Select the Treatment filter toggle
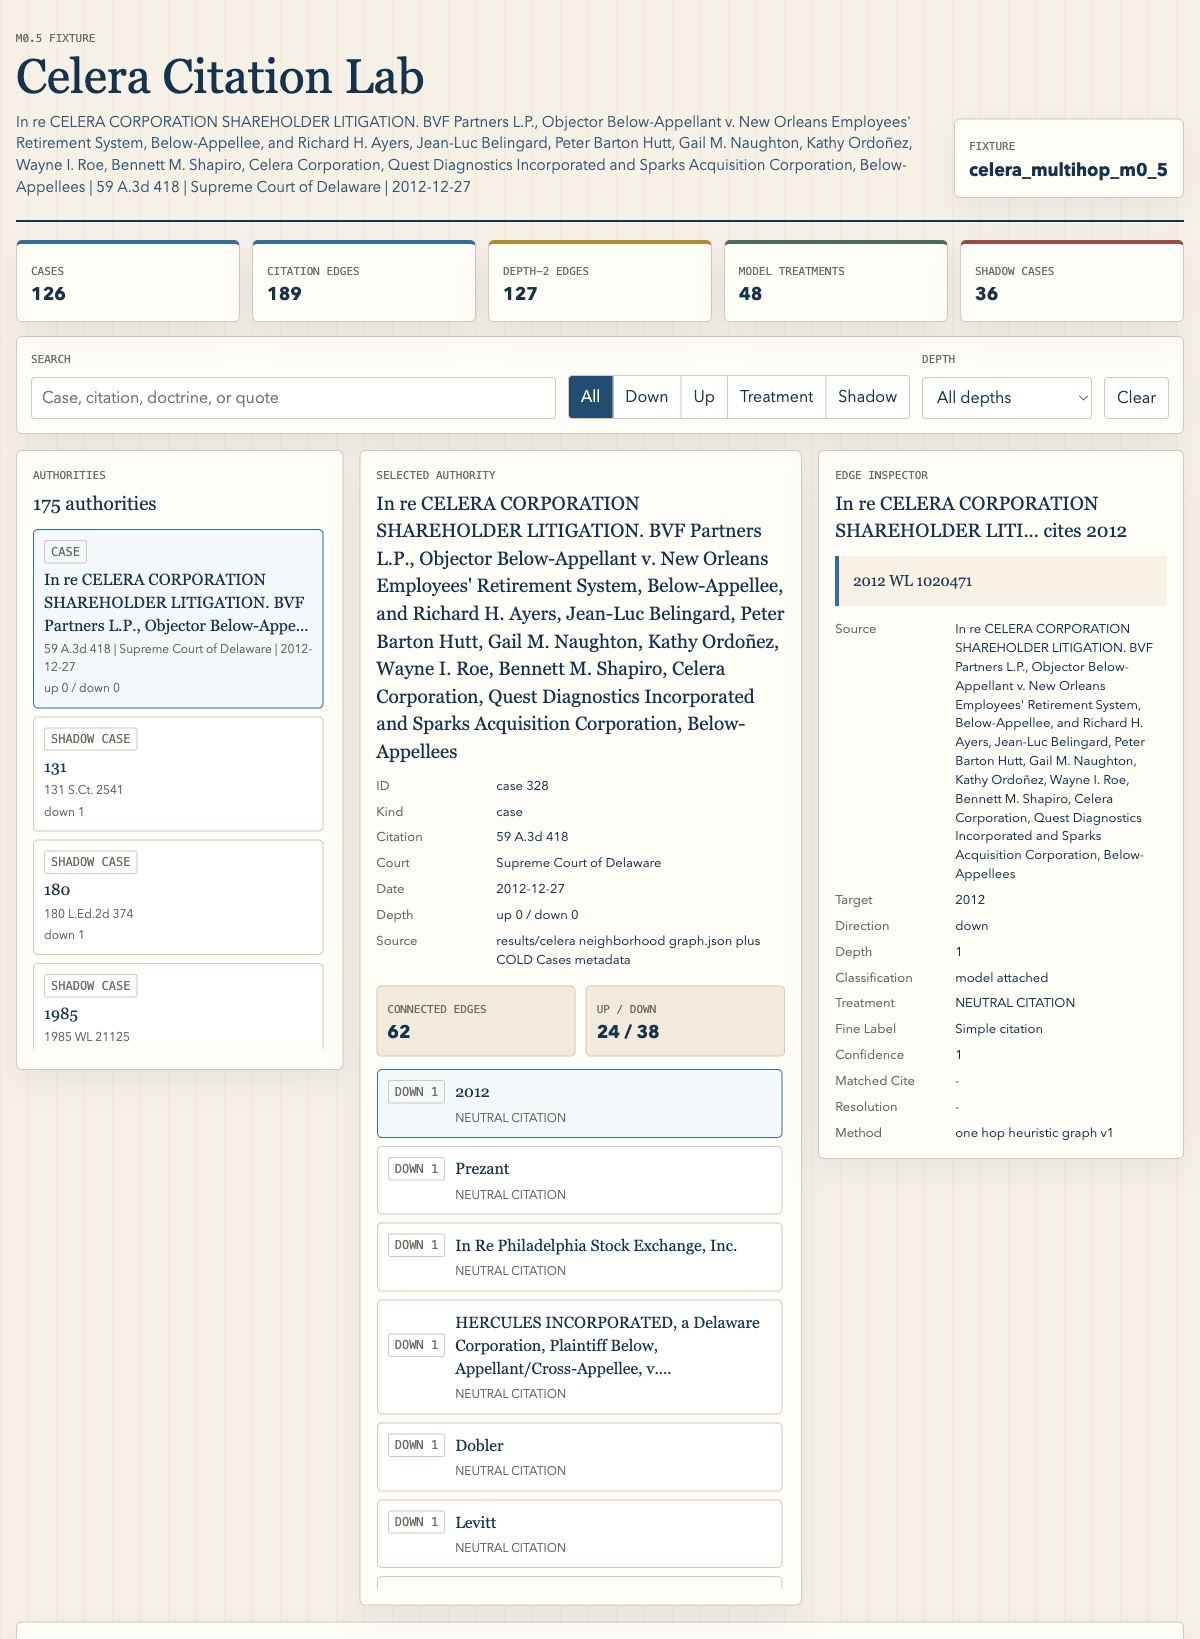Viewport: 1200px width, 1639px height. (x=776, y=397)
